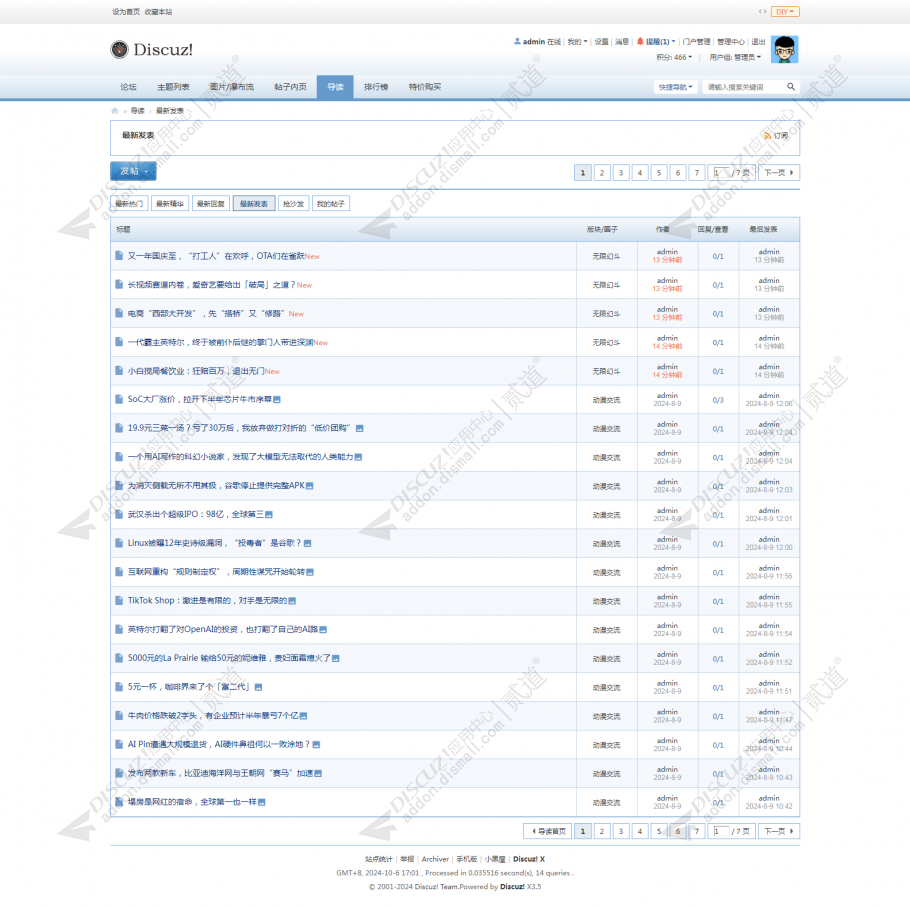Open the 用户组: 管理员 dropdown
Viewport: 910px width, 907px height.
click(735, 57)
